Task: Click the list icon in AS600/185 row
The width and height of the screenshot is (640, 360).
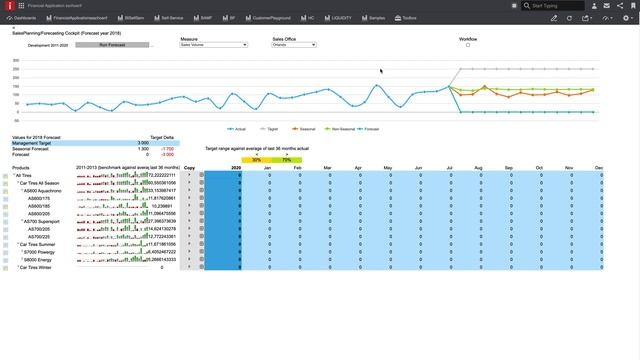Action: coord(201,206)
